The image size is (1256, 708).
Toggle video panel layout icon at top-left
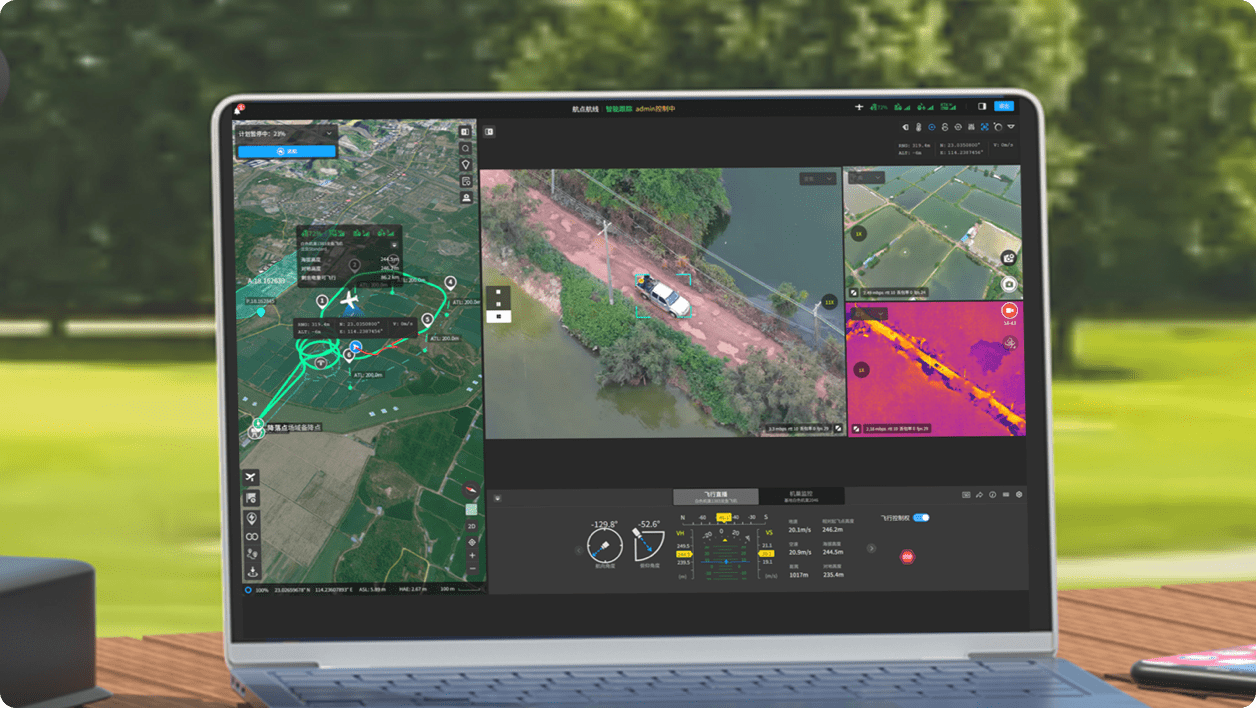(x=490, y=131)
